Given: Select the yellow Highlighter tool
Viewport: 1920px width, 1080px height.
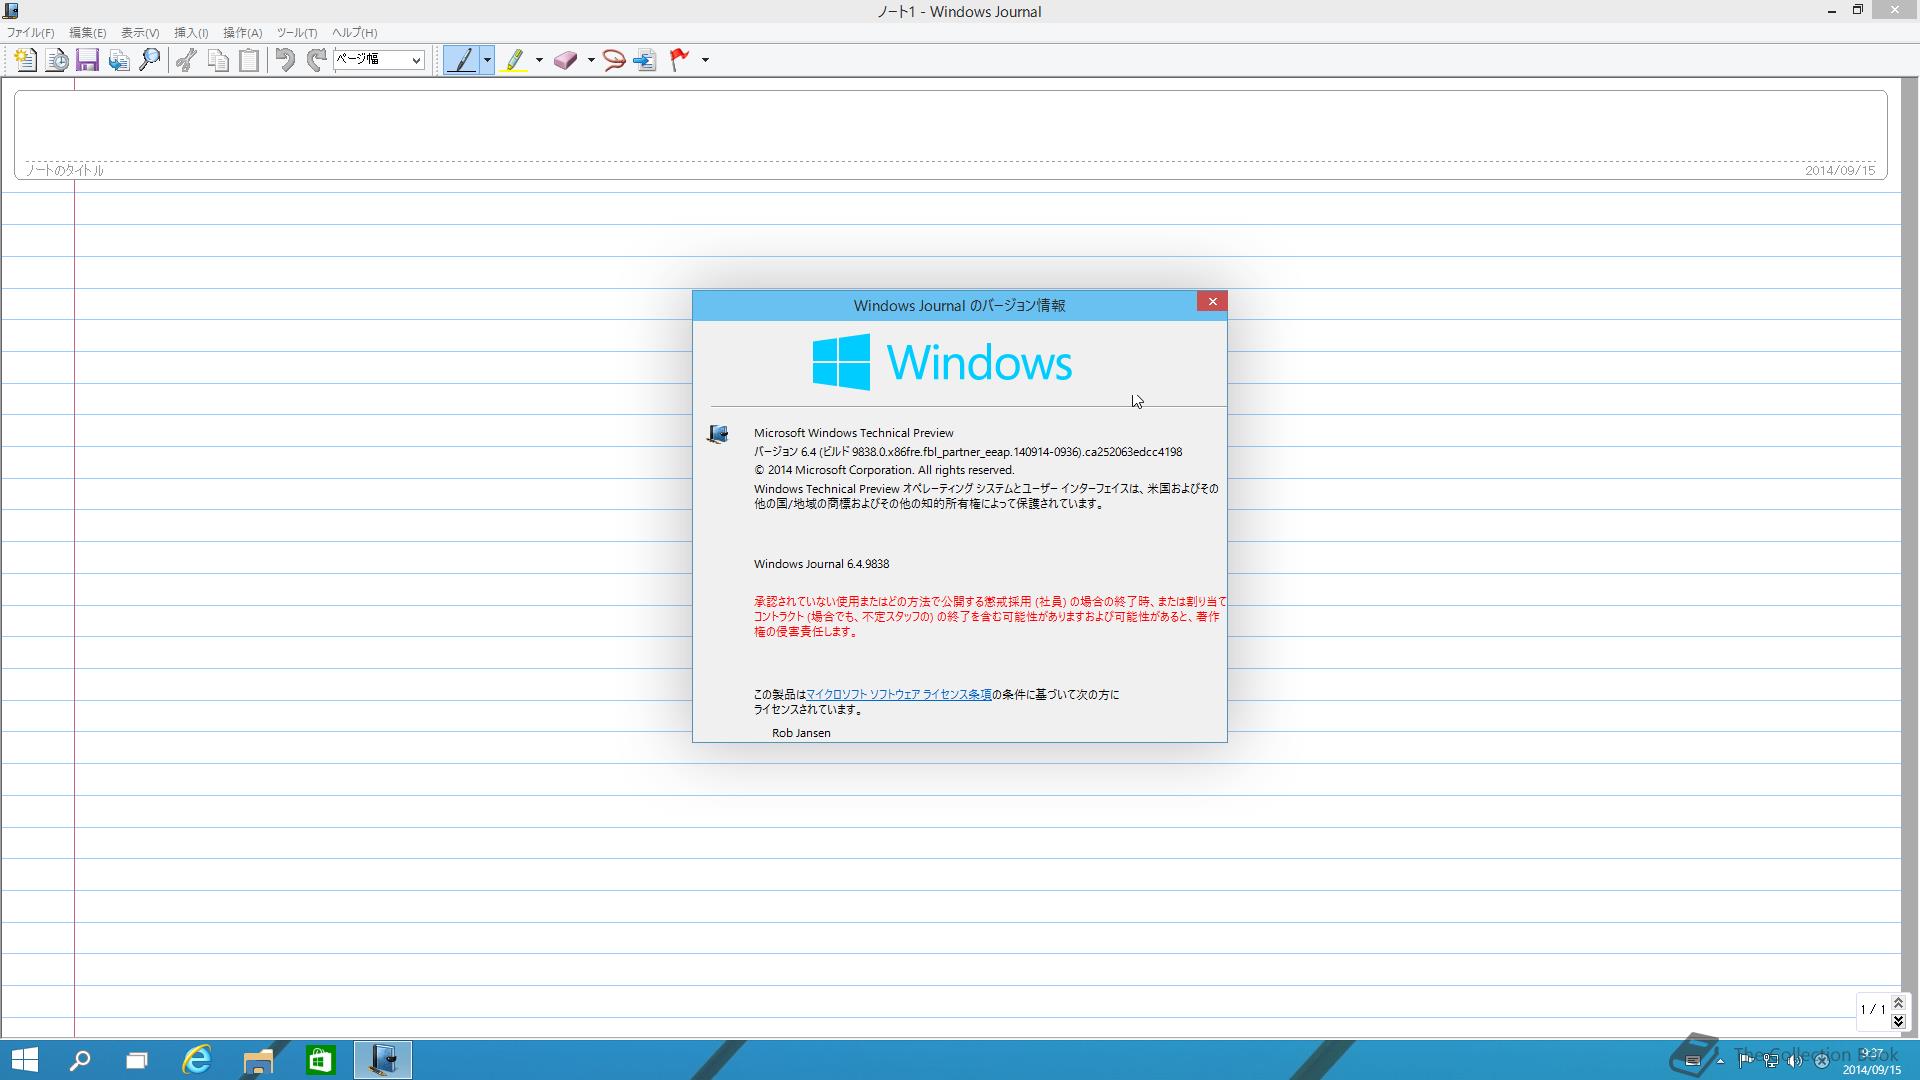Looking at the screenshot, I should coord(514,60).
